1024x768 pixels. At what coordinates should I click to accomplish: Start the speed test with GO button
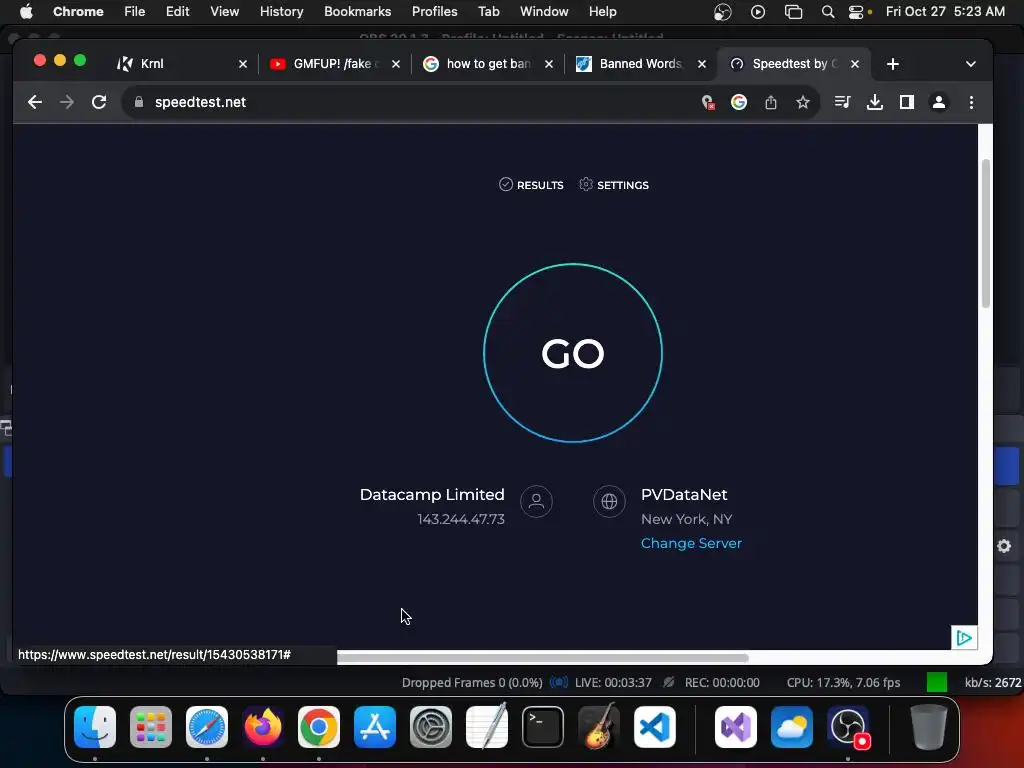(x=573, y=353)
